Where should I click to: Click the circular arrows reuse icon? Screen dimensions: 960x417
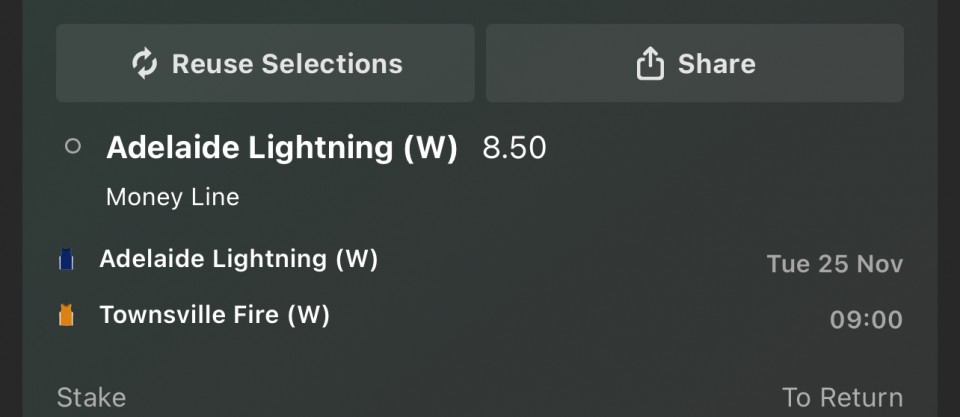(x=145, y=64)
